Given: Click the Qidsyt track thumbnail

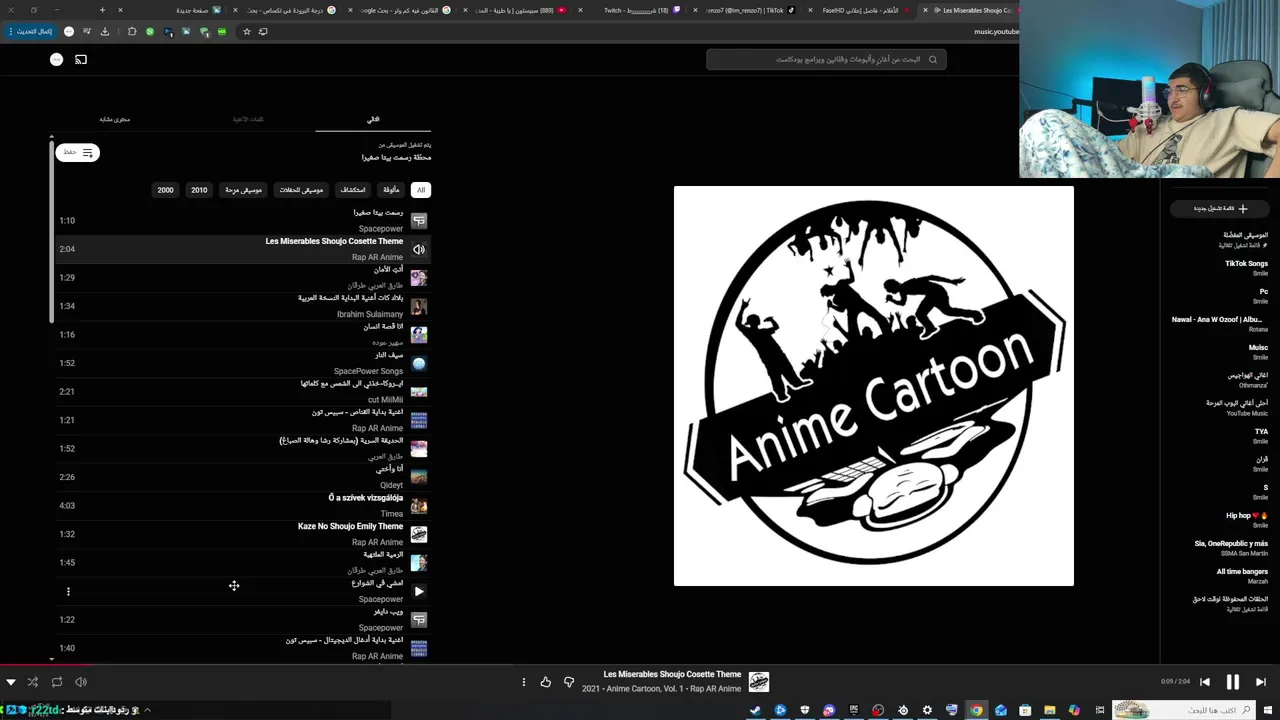Looking at the screenshot, I should pos(419,477).
